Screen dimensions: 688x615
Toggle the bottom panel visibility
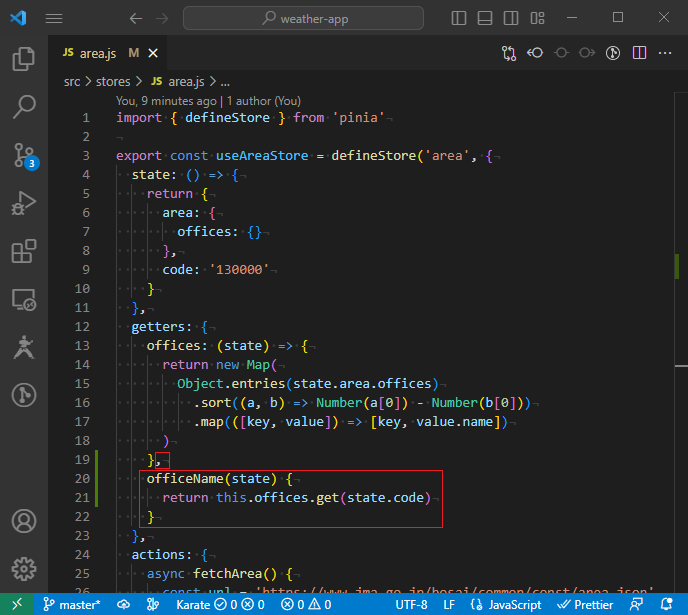coord(485,18)
